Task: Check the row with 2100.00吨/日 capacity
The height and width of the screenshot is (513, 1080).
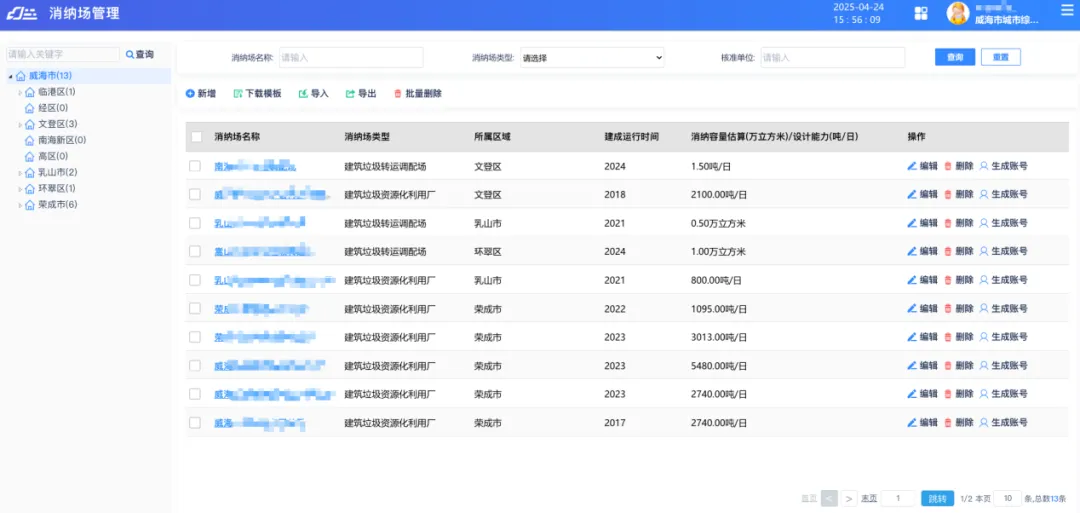Action: pos(195,195)
